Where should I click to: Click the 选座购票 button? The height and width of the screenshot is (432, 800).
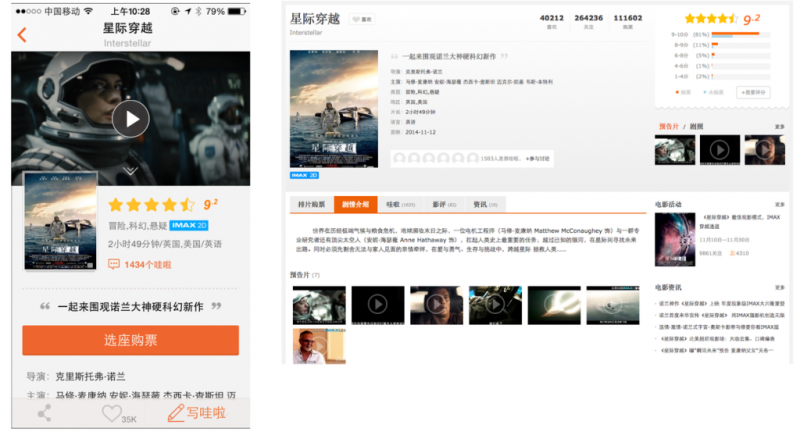coord(131,340)
